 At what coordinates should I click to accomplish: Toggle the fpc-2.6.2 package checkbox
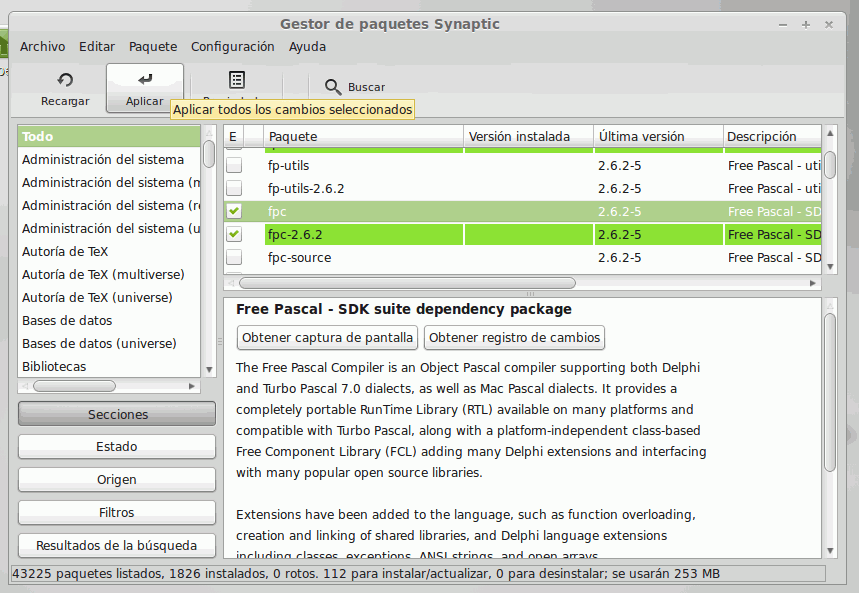tap(234, 234)
